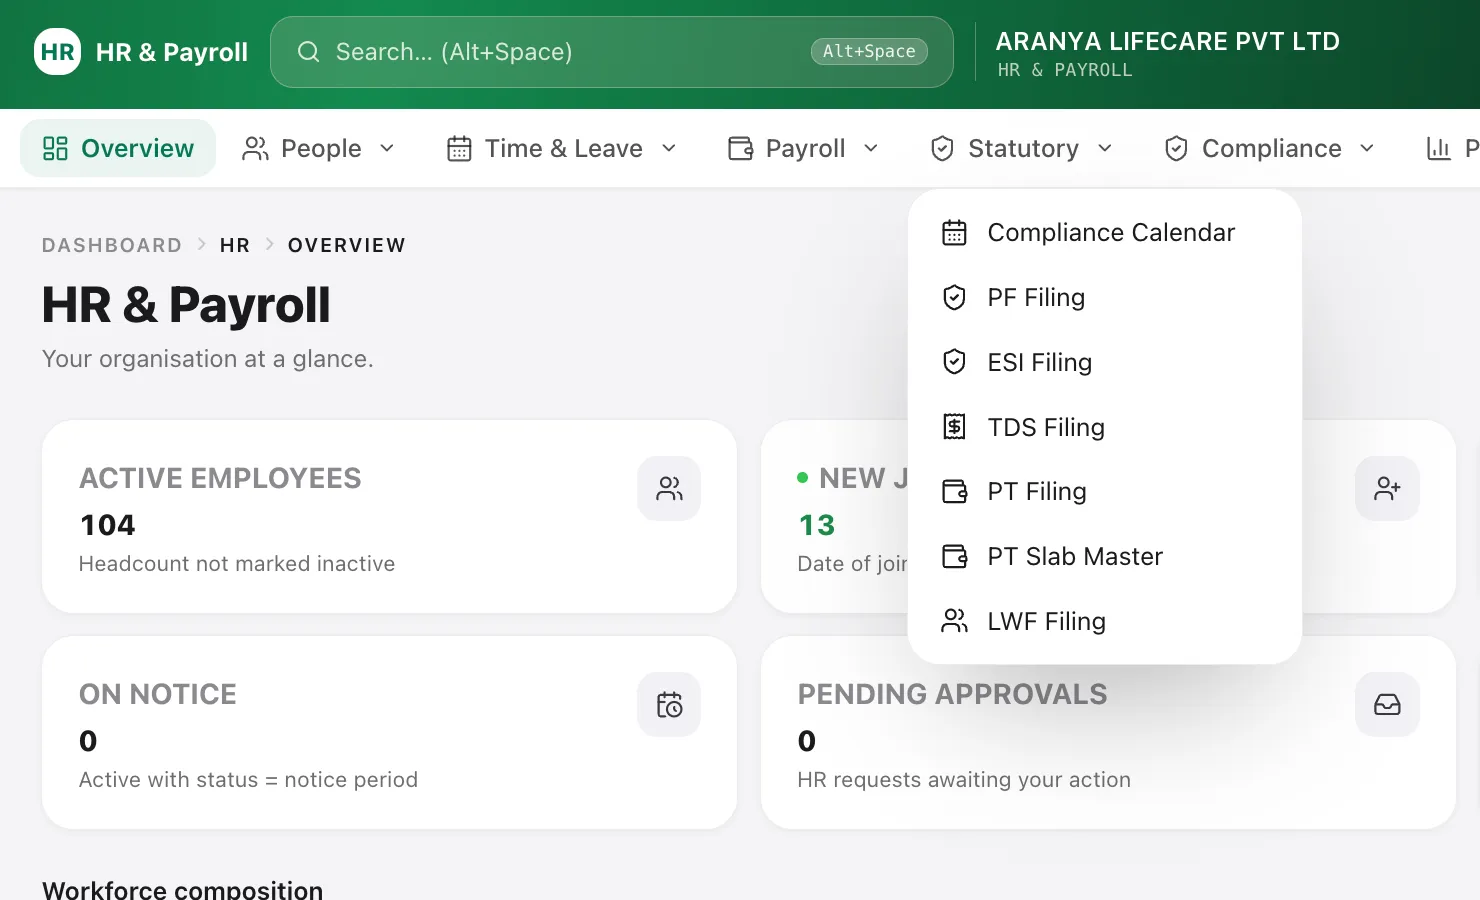Click the 13 new joiners value
Image resolution: width=1480 pixels, height=900 pixels.
(x=817, y=525)
